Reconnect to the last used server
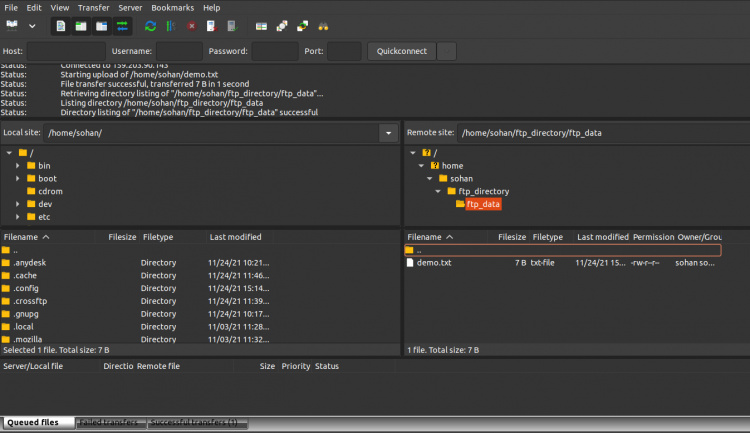The width and height of the screenshot is (750, 433). 232,26
